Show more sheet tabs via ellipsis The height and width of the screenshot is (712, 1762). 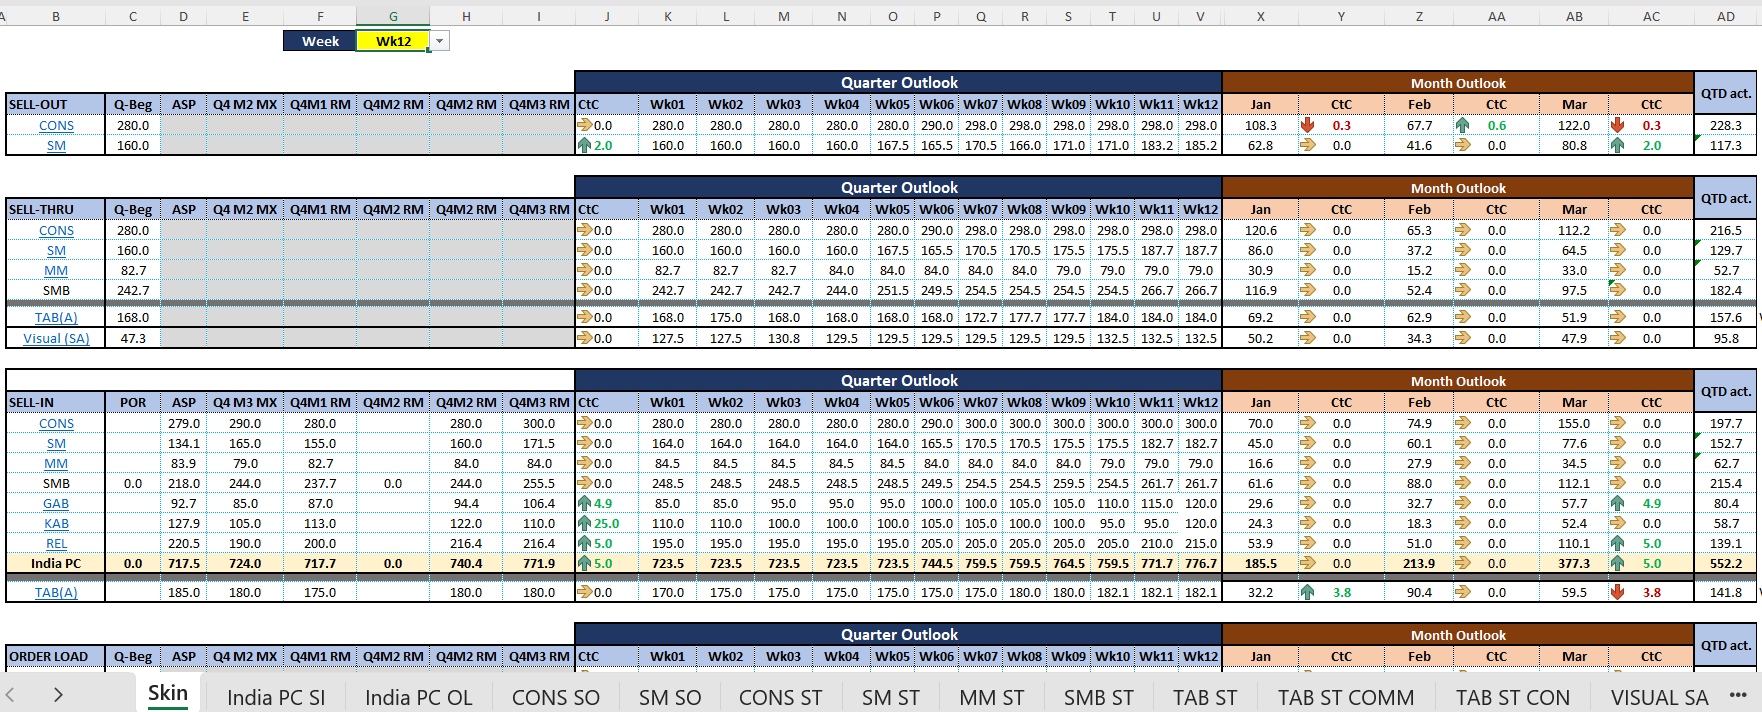coord(1737,696)
